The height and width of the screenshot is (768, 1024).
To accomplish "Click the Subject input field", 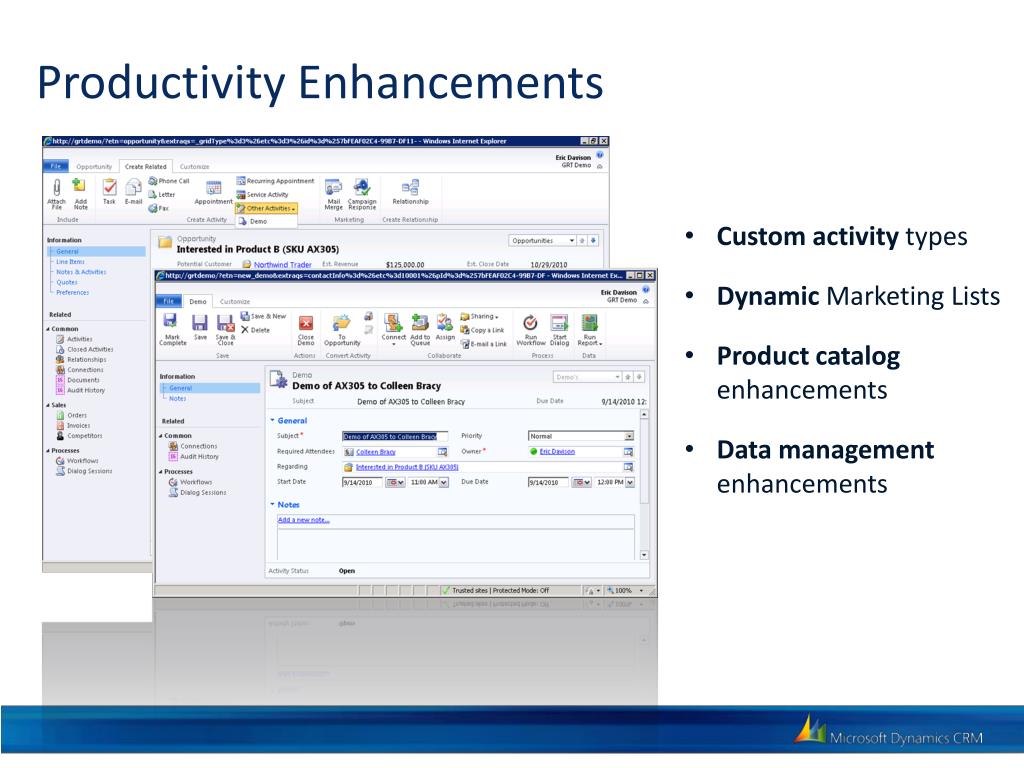I will click(394, 436).
